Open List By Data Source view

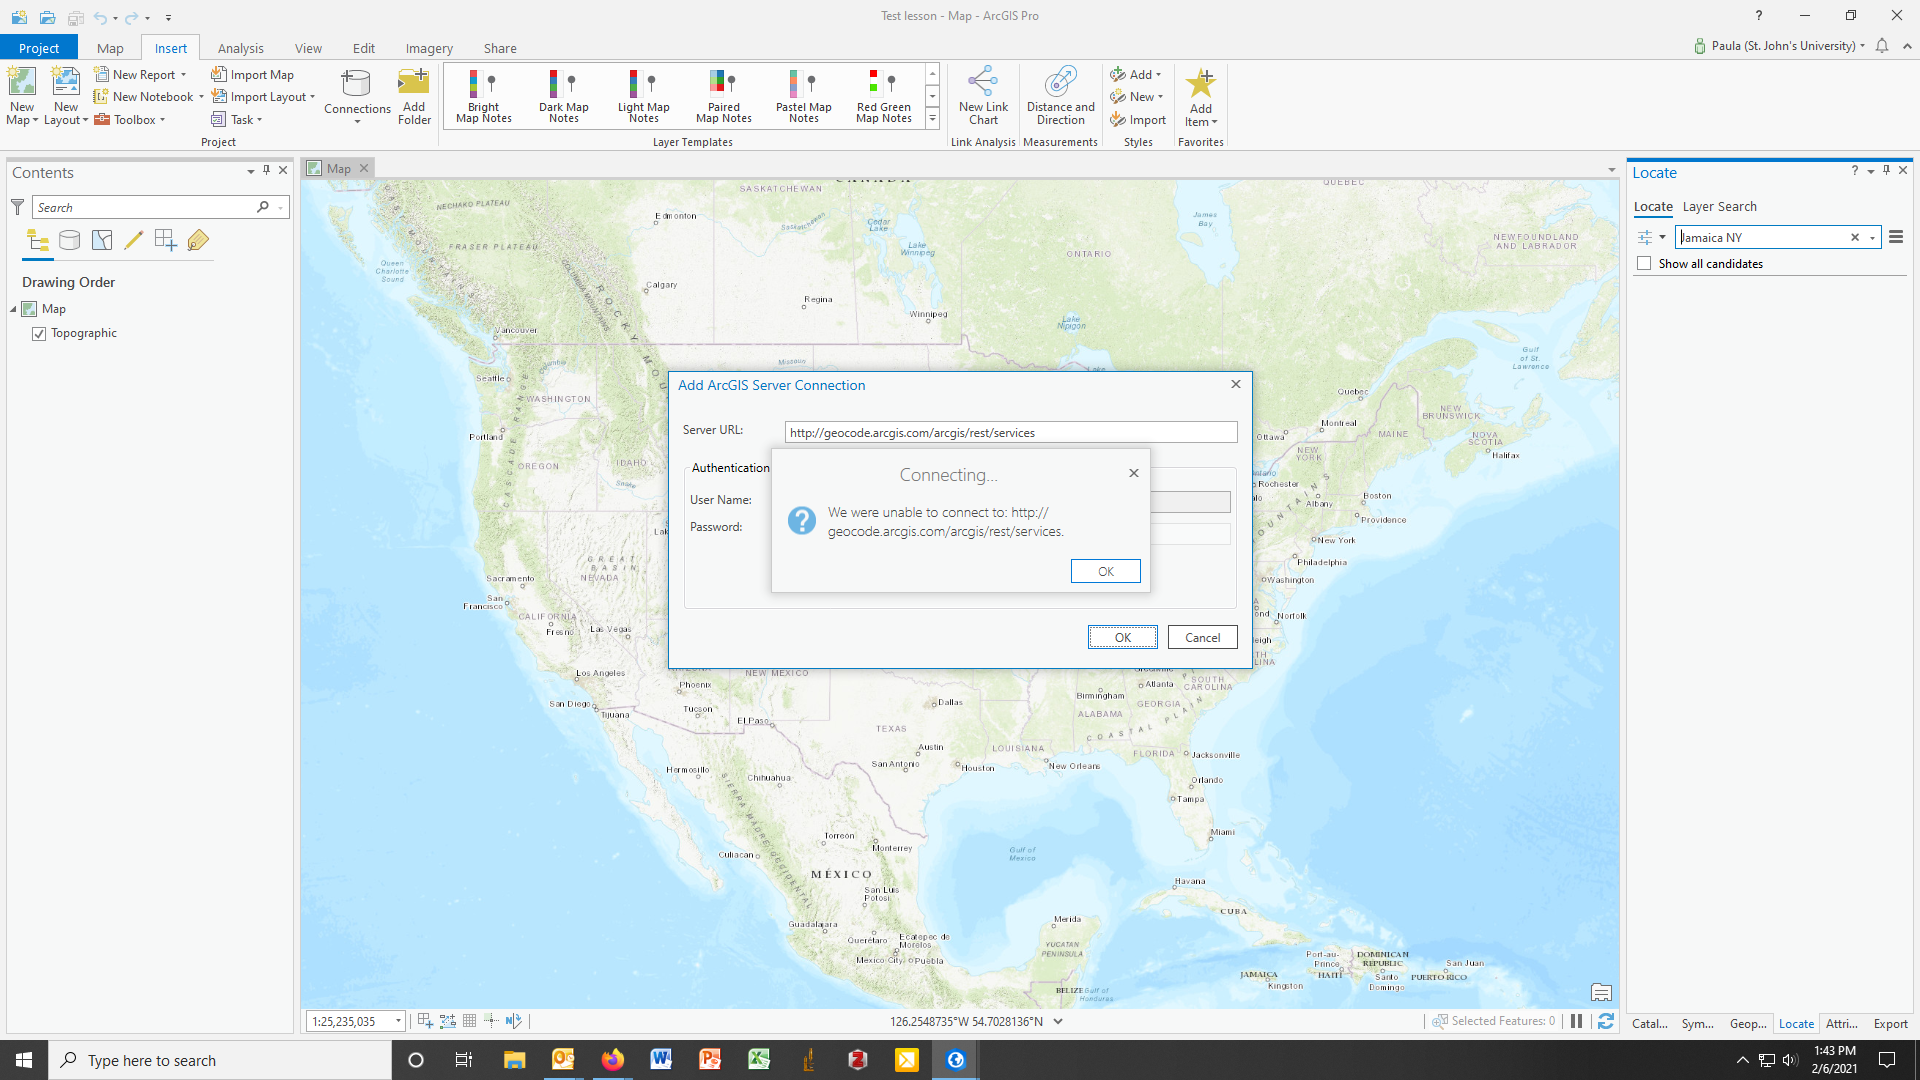[x=69, y=240]
